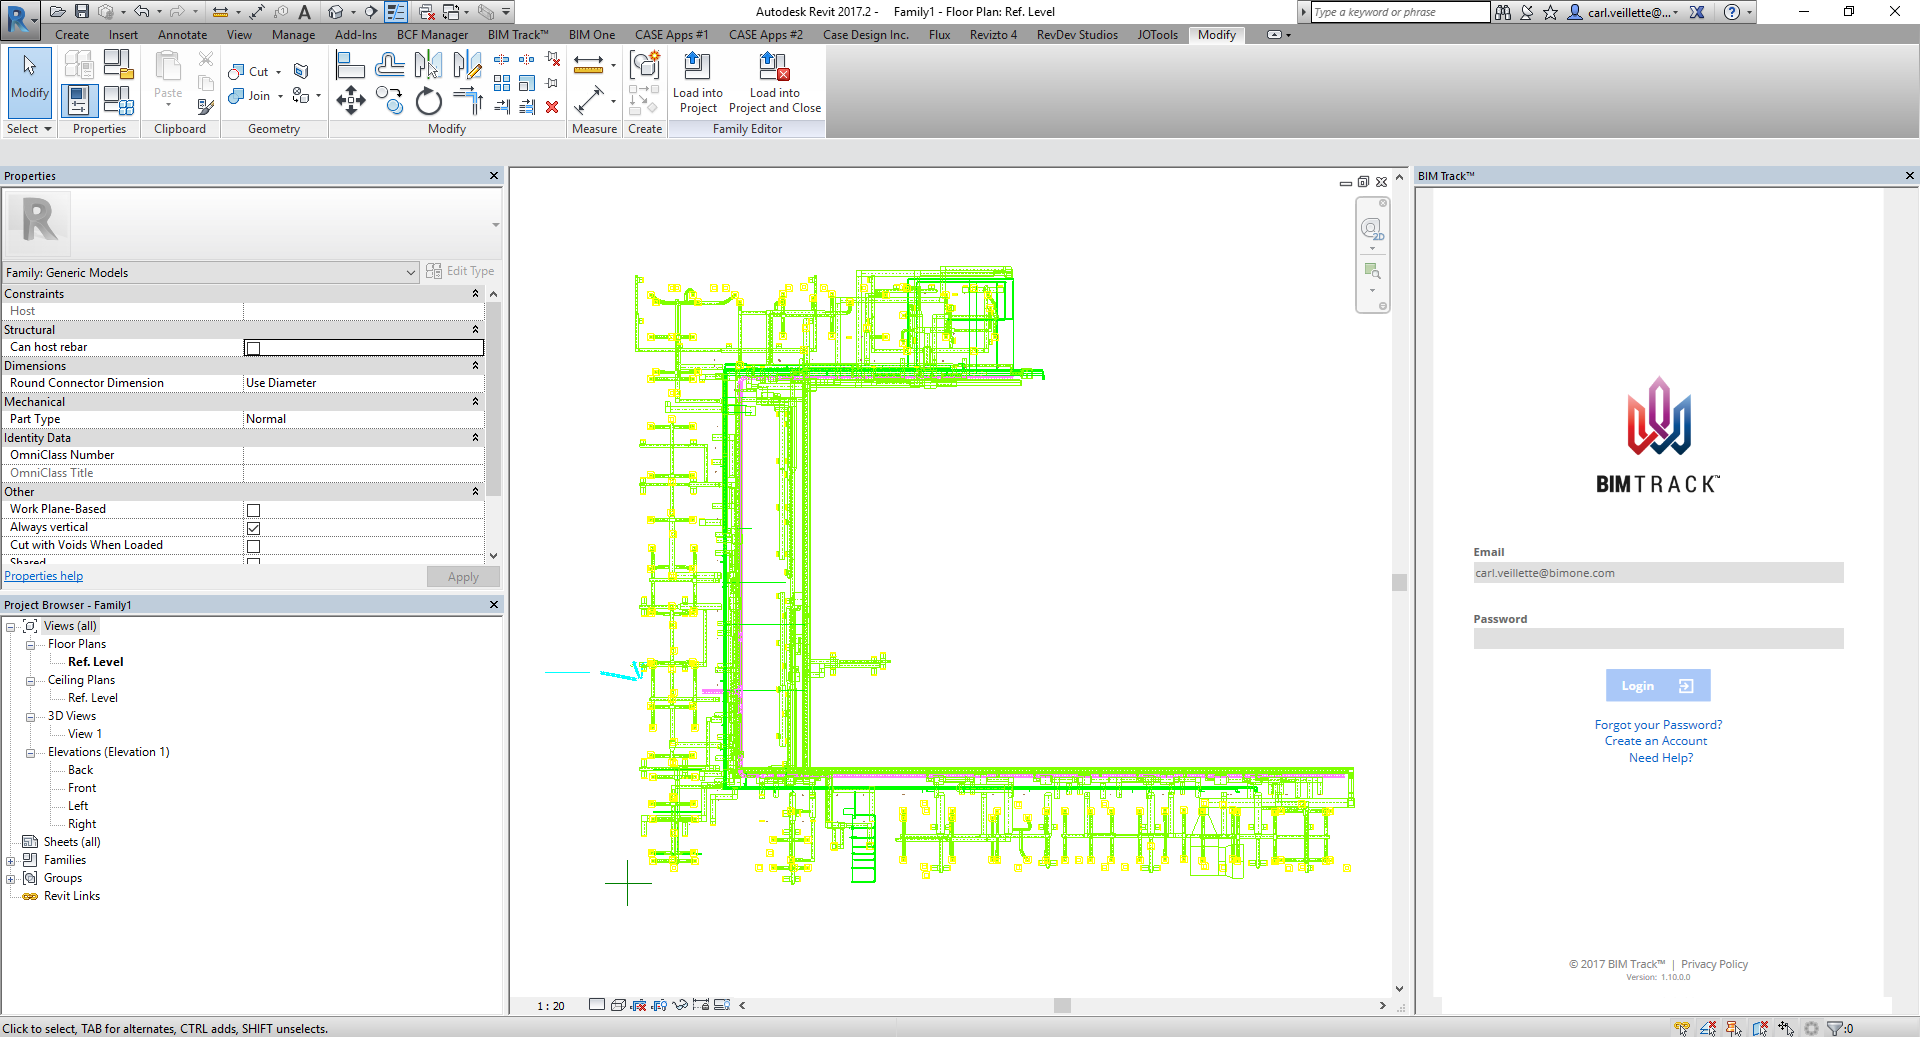The image size is (1920, 1037).
Task: Activate the Move tool
Action: click(x=350, y=101)
